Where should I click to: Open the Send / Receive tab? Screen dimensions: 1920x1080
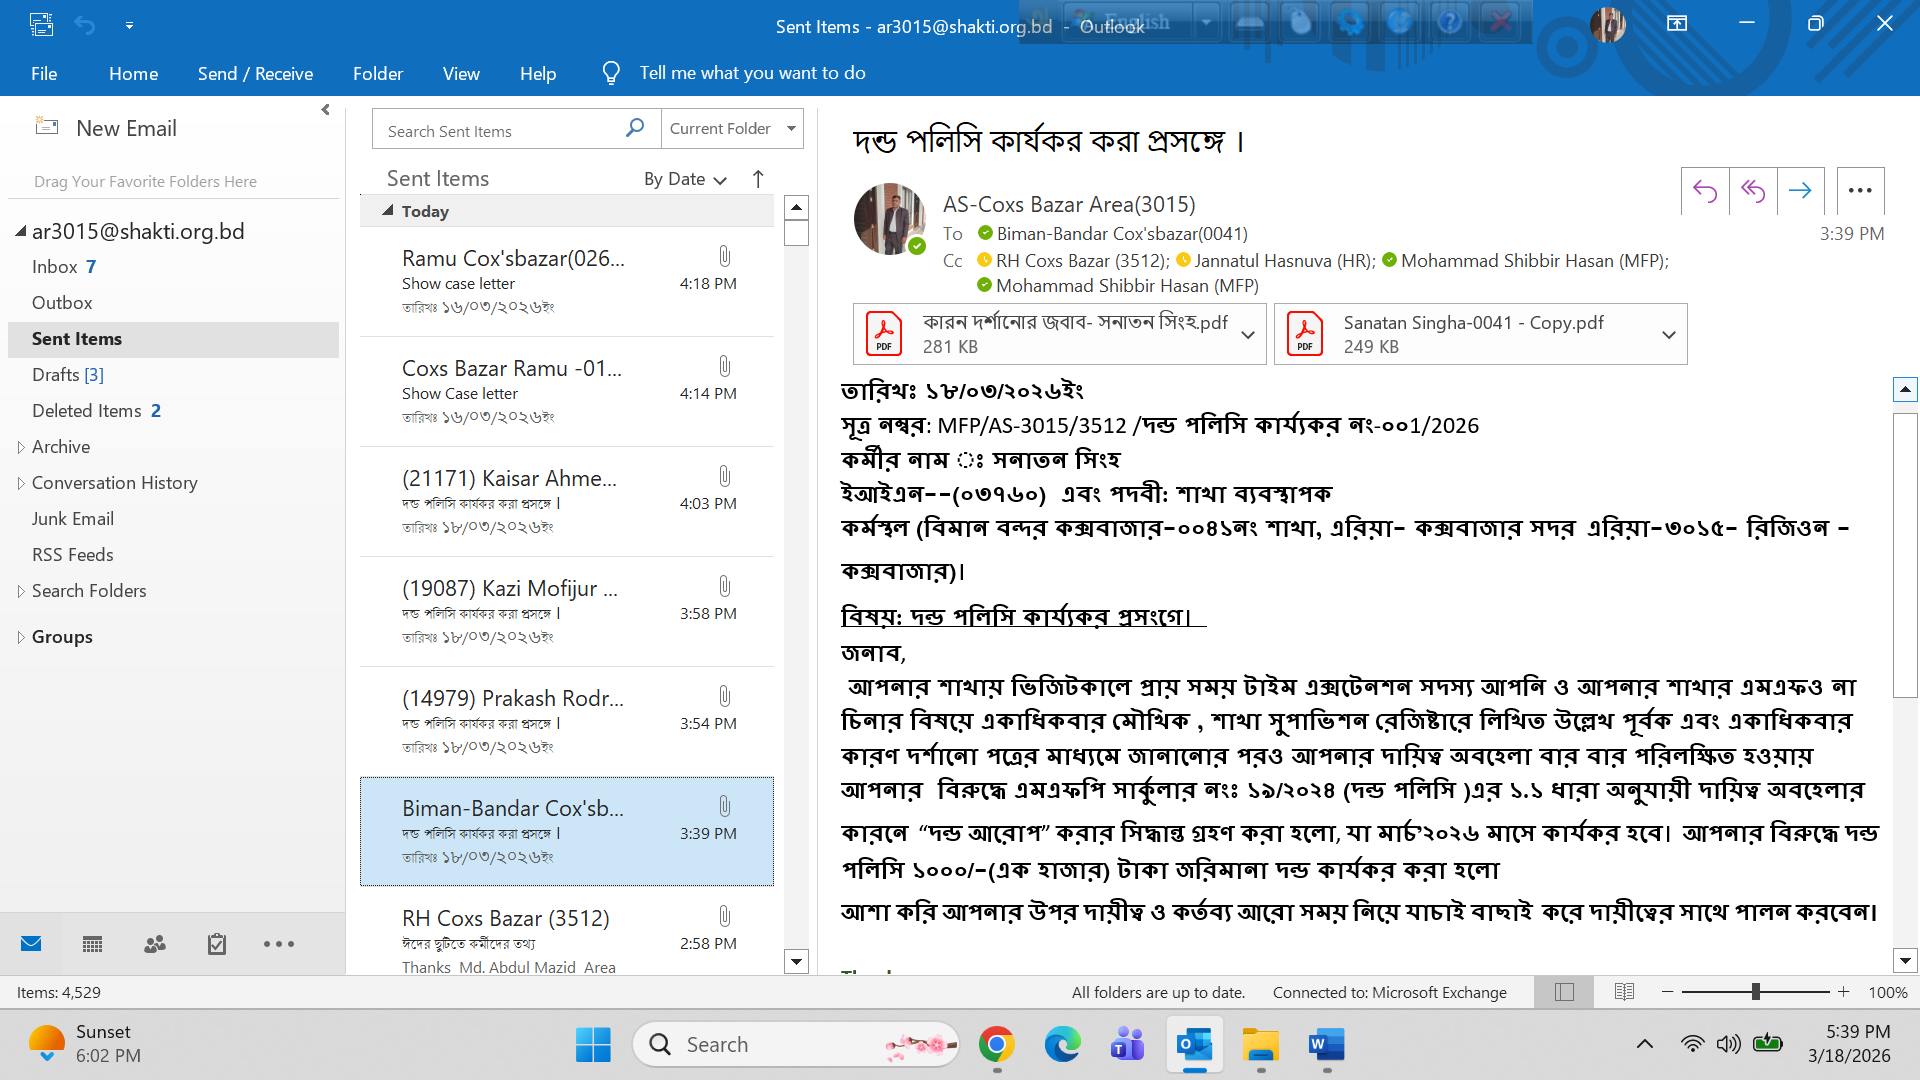coord(255,73)
